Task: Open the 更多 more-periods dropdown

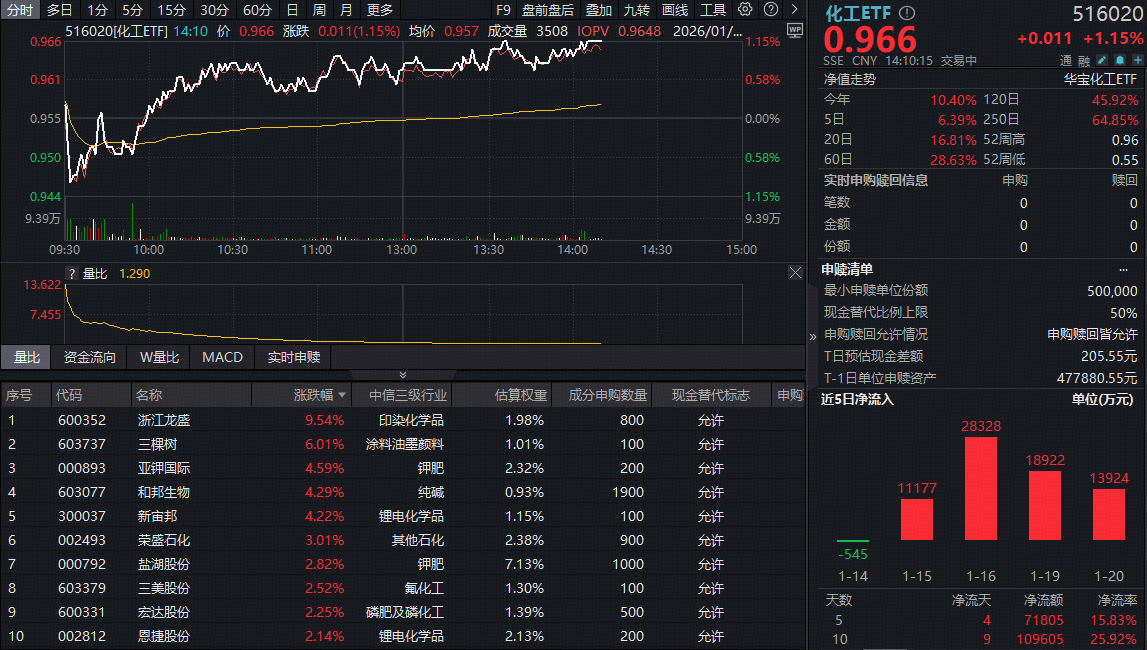Action: 377,10
